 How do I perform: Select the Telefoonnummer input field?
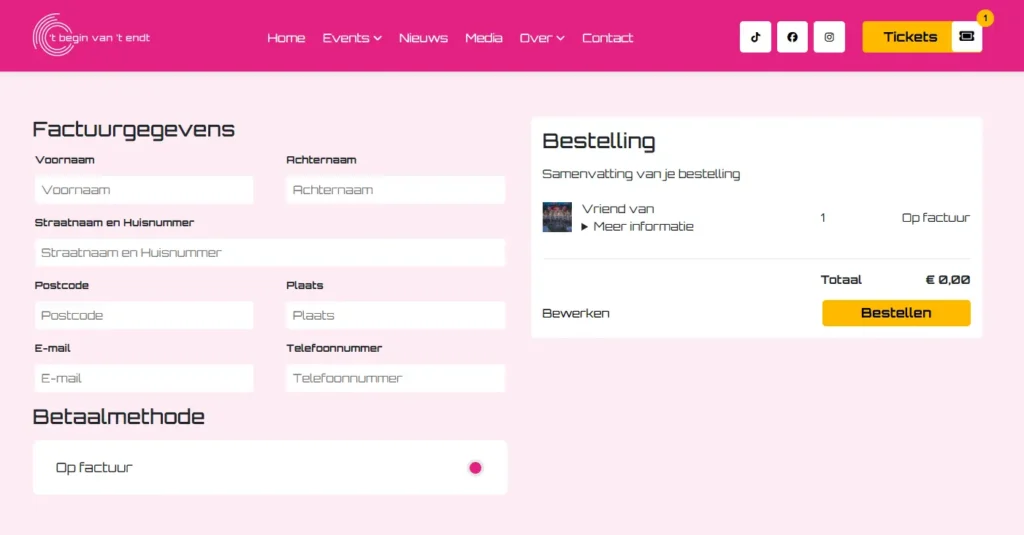point(395,379)
